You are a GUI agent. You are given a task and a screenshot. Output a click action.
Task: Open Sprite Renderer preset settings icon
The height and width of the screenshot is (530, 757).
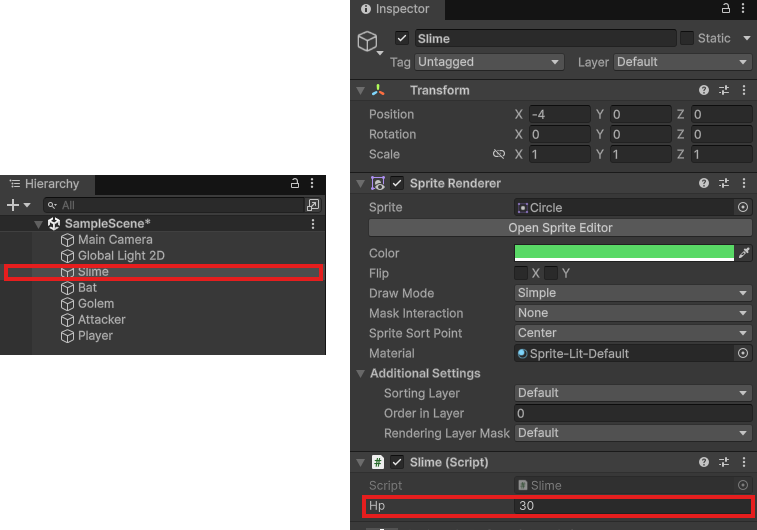click(x=724, y=183)
